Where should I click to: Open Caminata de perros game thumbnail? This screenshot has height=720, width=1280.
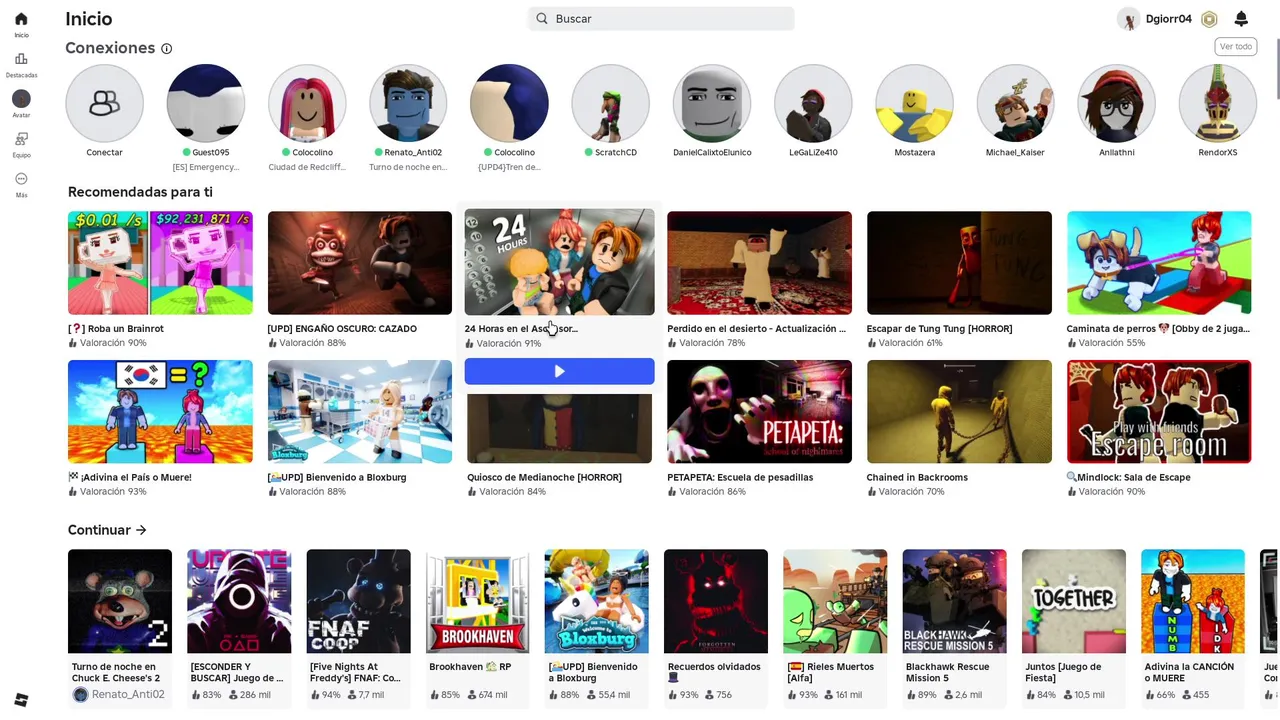pyautogui.click(x=1159, y=263)
